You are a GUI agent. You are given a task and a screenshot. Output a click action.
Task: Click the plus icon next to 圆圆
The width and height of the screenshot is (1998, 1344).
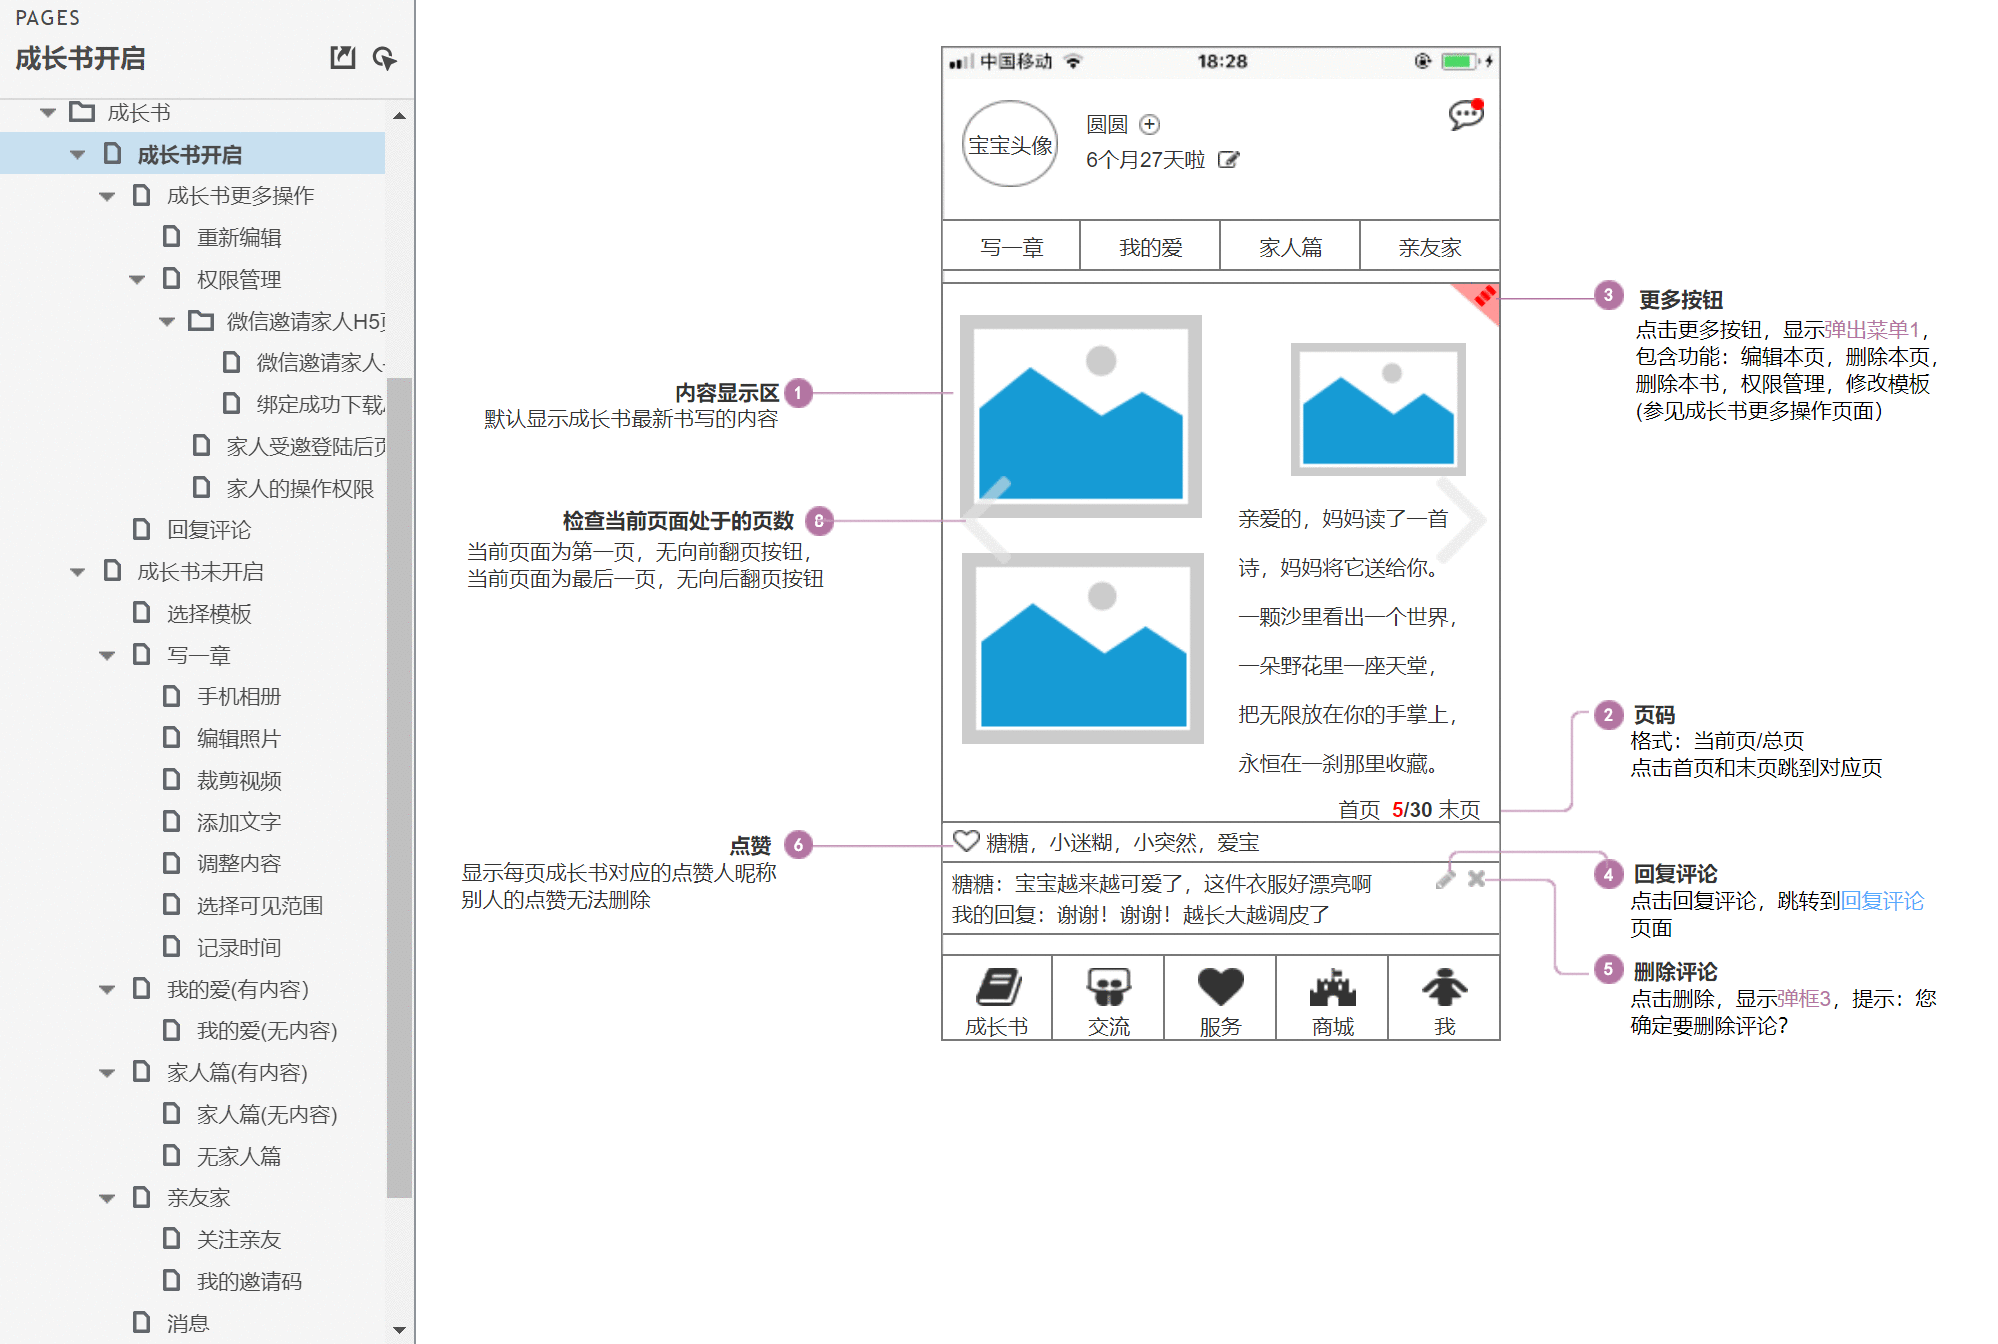coord(1150,124)
